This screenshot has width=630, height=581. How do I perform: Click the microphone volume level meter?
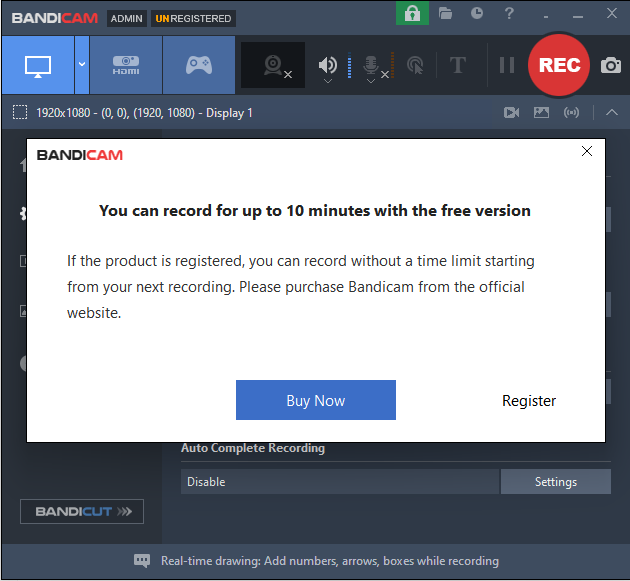392,65
